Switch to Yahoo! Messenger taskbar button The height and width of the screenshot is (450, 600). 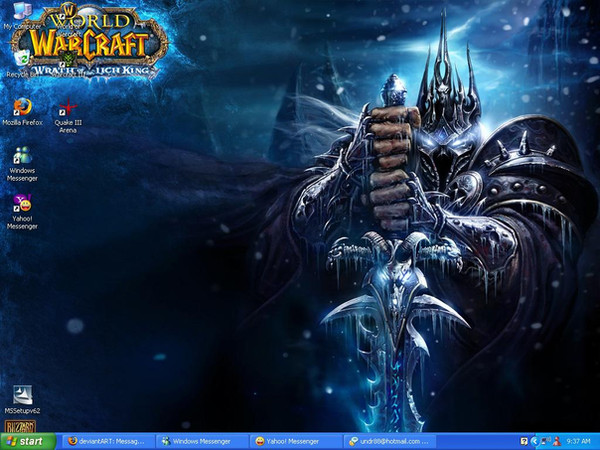click(x=295, y=441)
